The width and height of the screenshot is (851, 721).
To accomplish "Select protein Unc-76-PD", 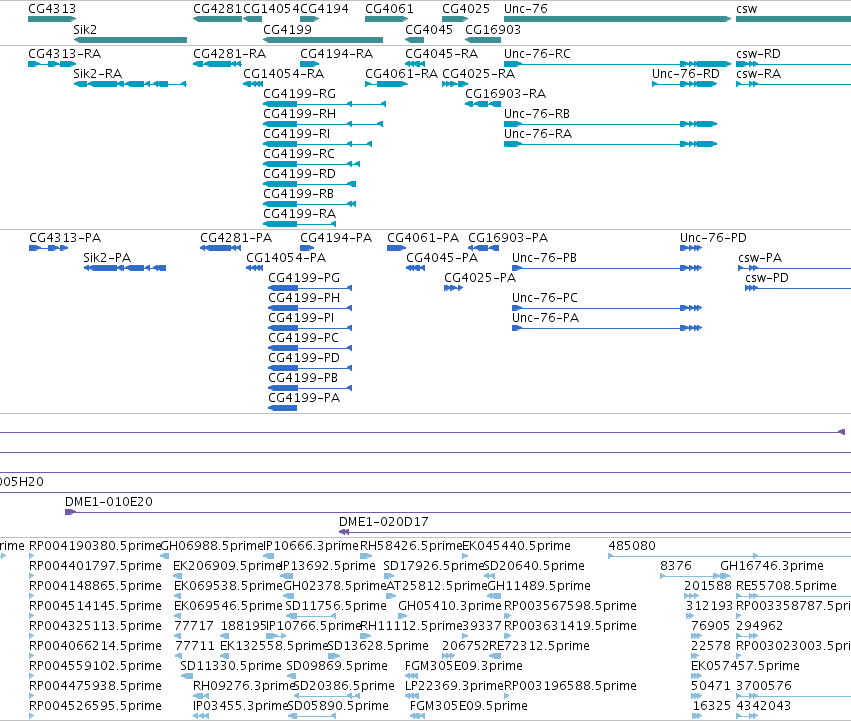I will point(691,248).
